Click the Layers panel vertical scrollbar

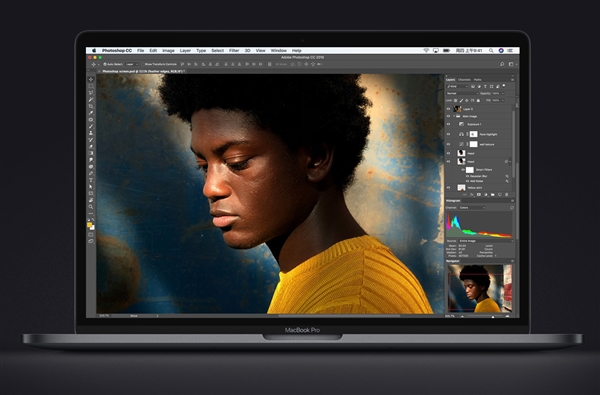coord(514,144)
